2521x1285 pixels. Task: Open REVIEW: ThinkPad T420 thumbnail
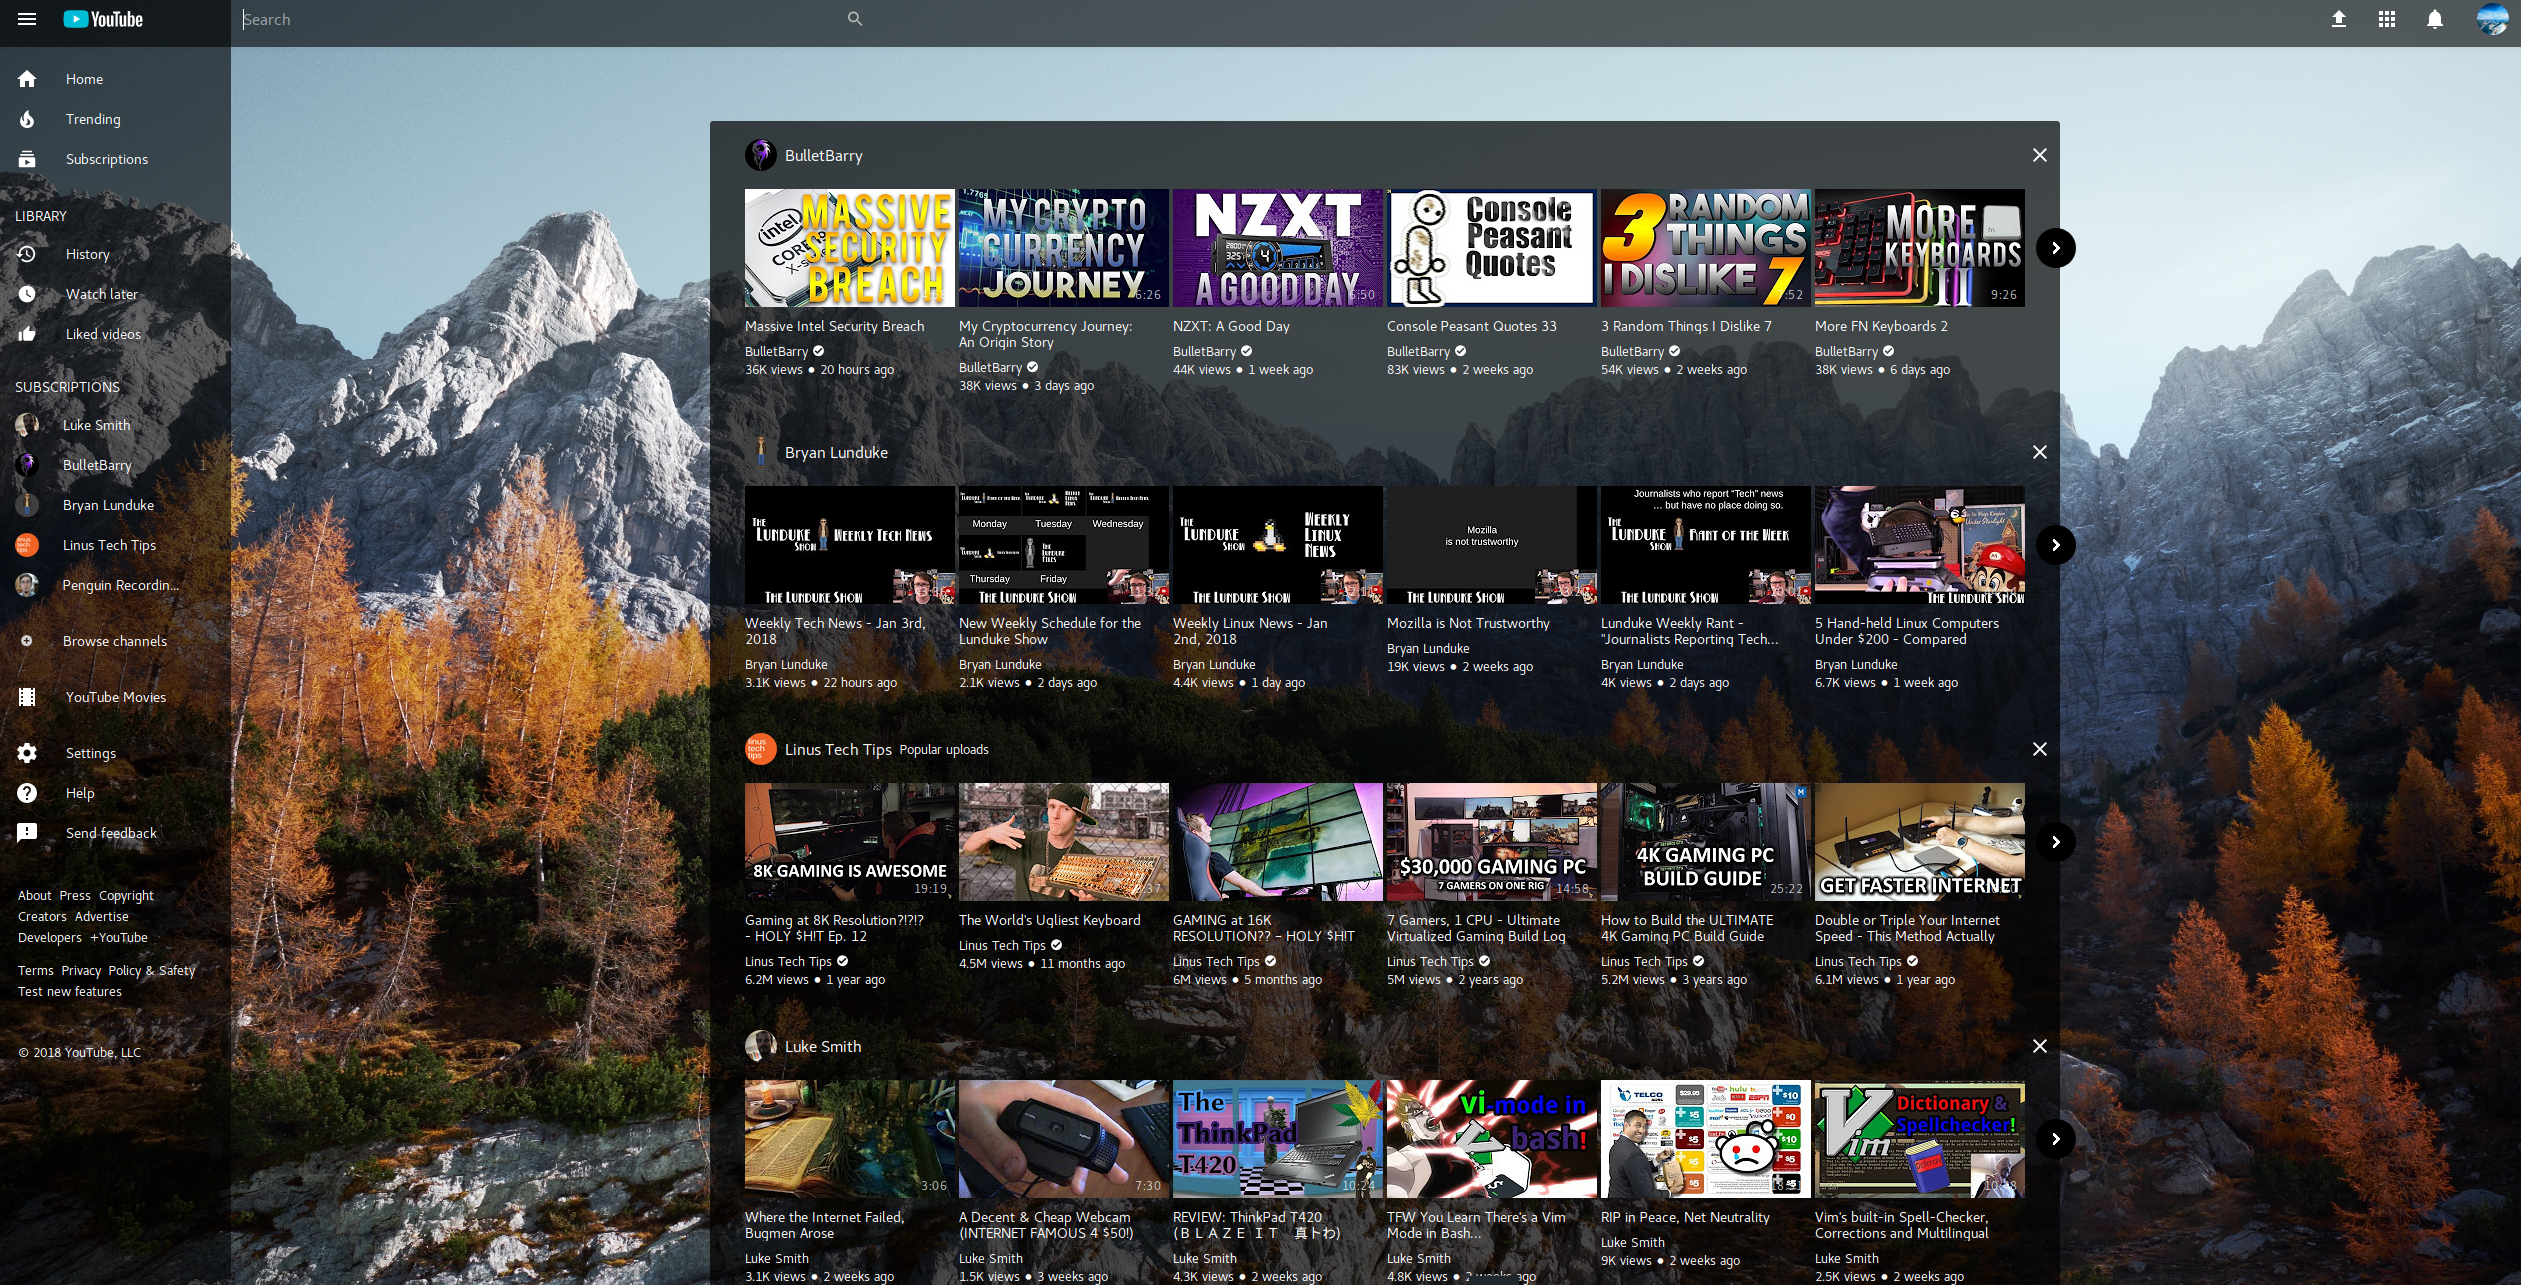pyautogui.click(x=1278, y=1139)
